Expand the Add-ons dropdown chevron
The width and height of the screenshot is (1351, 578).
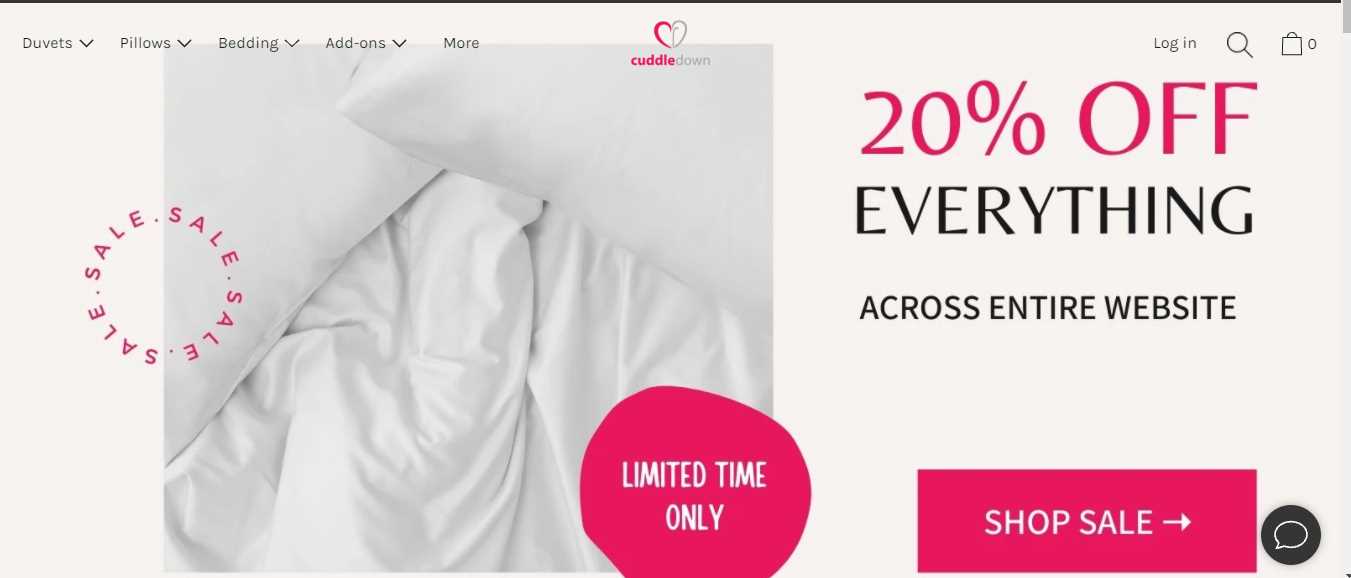[399, 43]
